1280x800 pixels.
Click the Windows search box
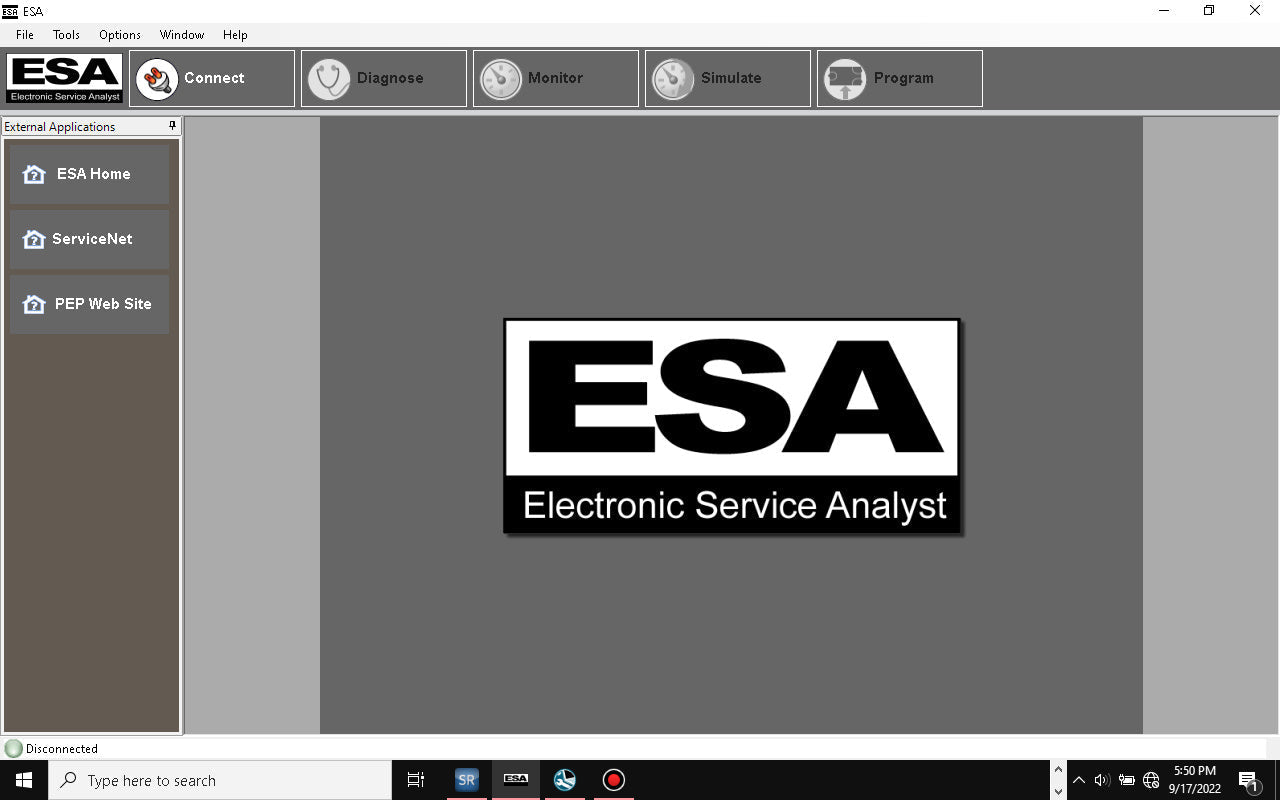pos(220,780)
